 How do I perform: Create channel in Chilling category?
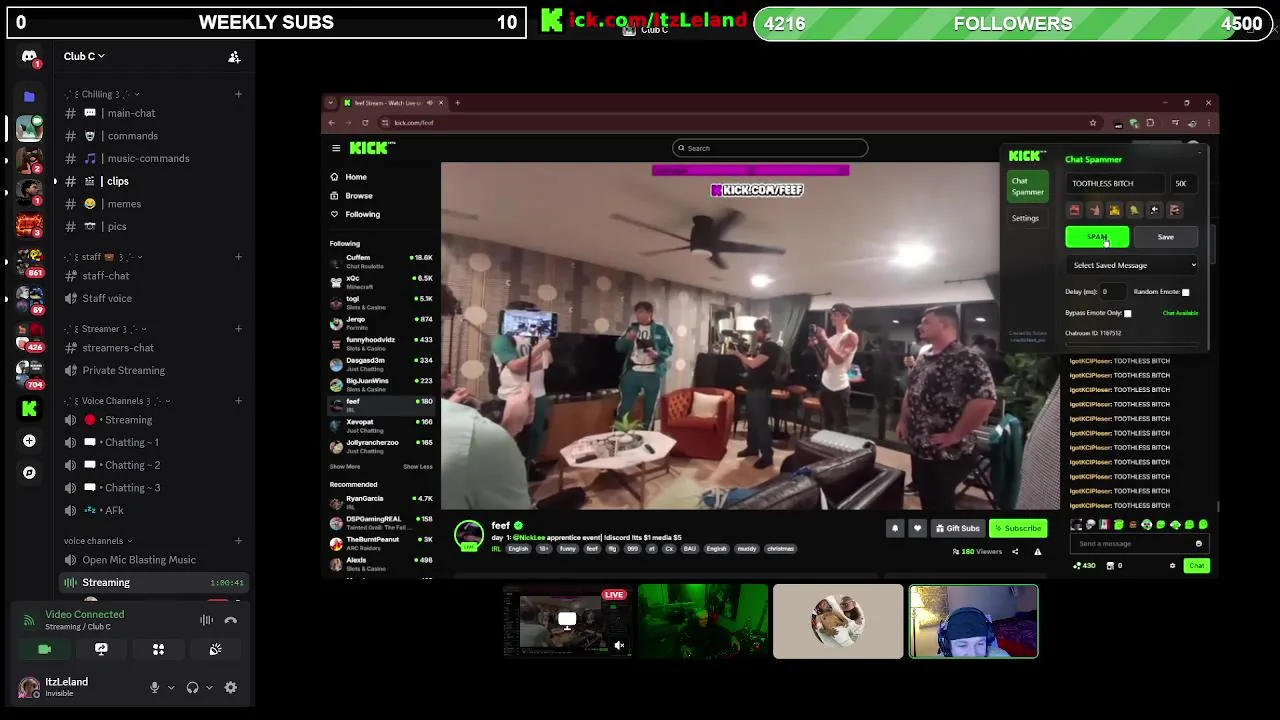pos(238,94)
